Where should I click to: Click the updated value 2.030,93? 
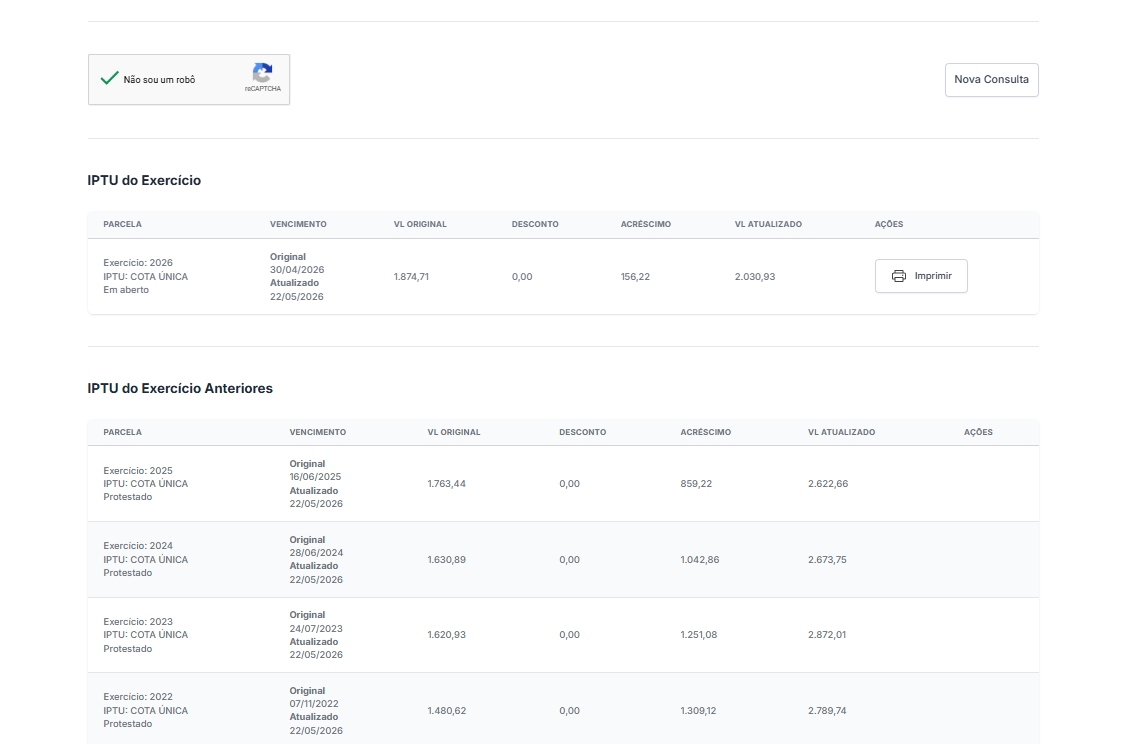click(x=755, y=277)
